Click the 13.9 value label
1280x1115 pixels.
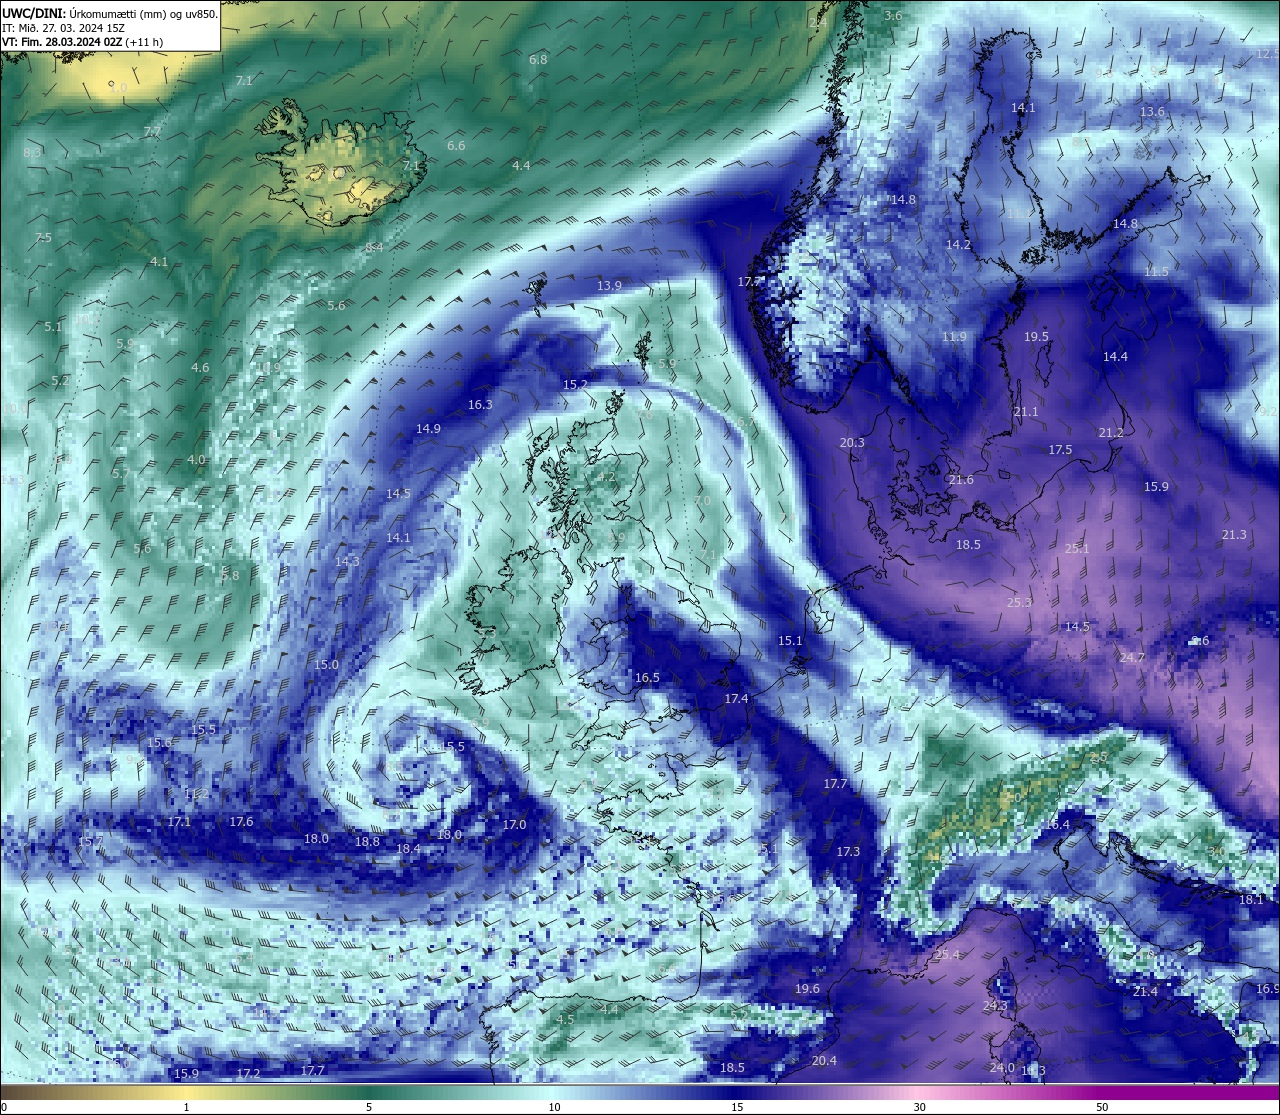[609, 285]
